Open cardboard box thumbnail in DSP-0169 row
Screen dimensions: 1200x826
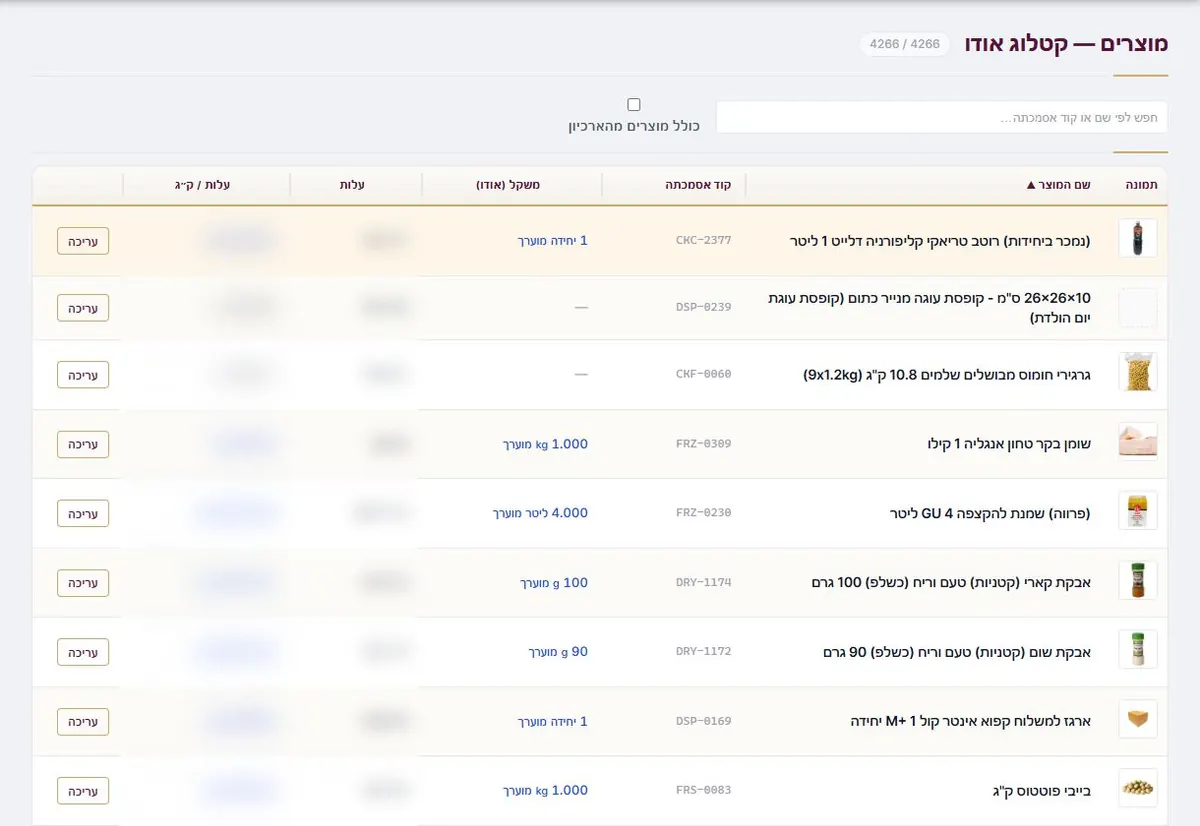pos(1138,719)
